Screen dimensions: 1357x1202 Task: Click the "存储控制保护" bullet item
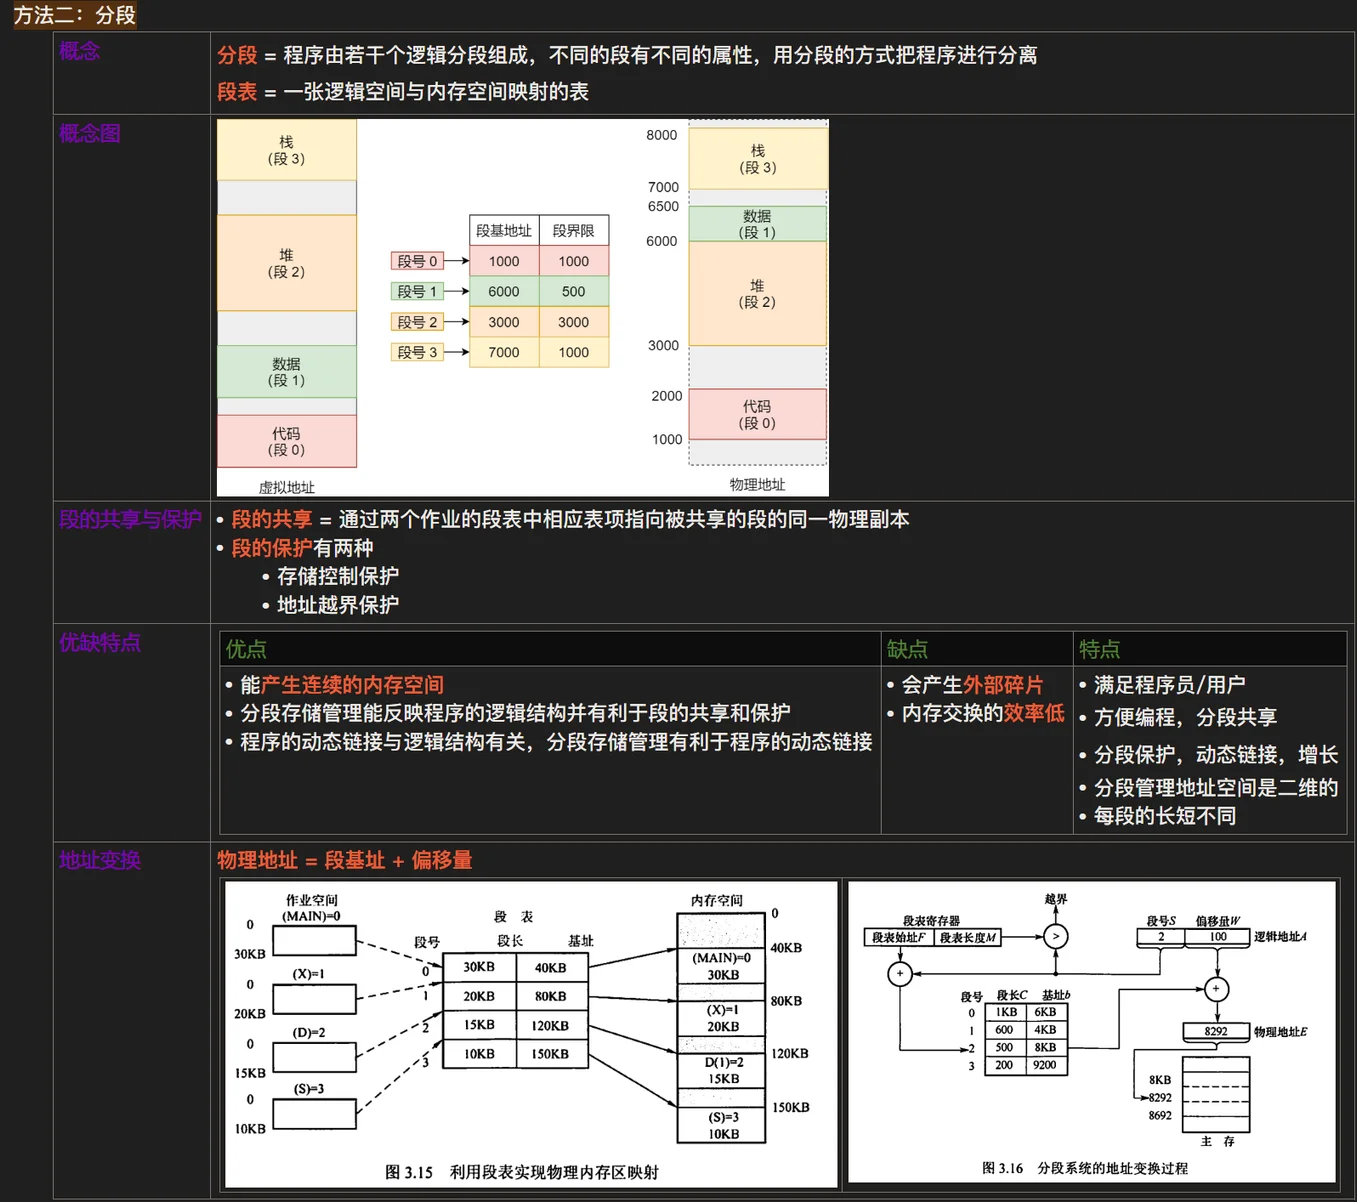[x=337, y=576]
